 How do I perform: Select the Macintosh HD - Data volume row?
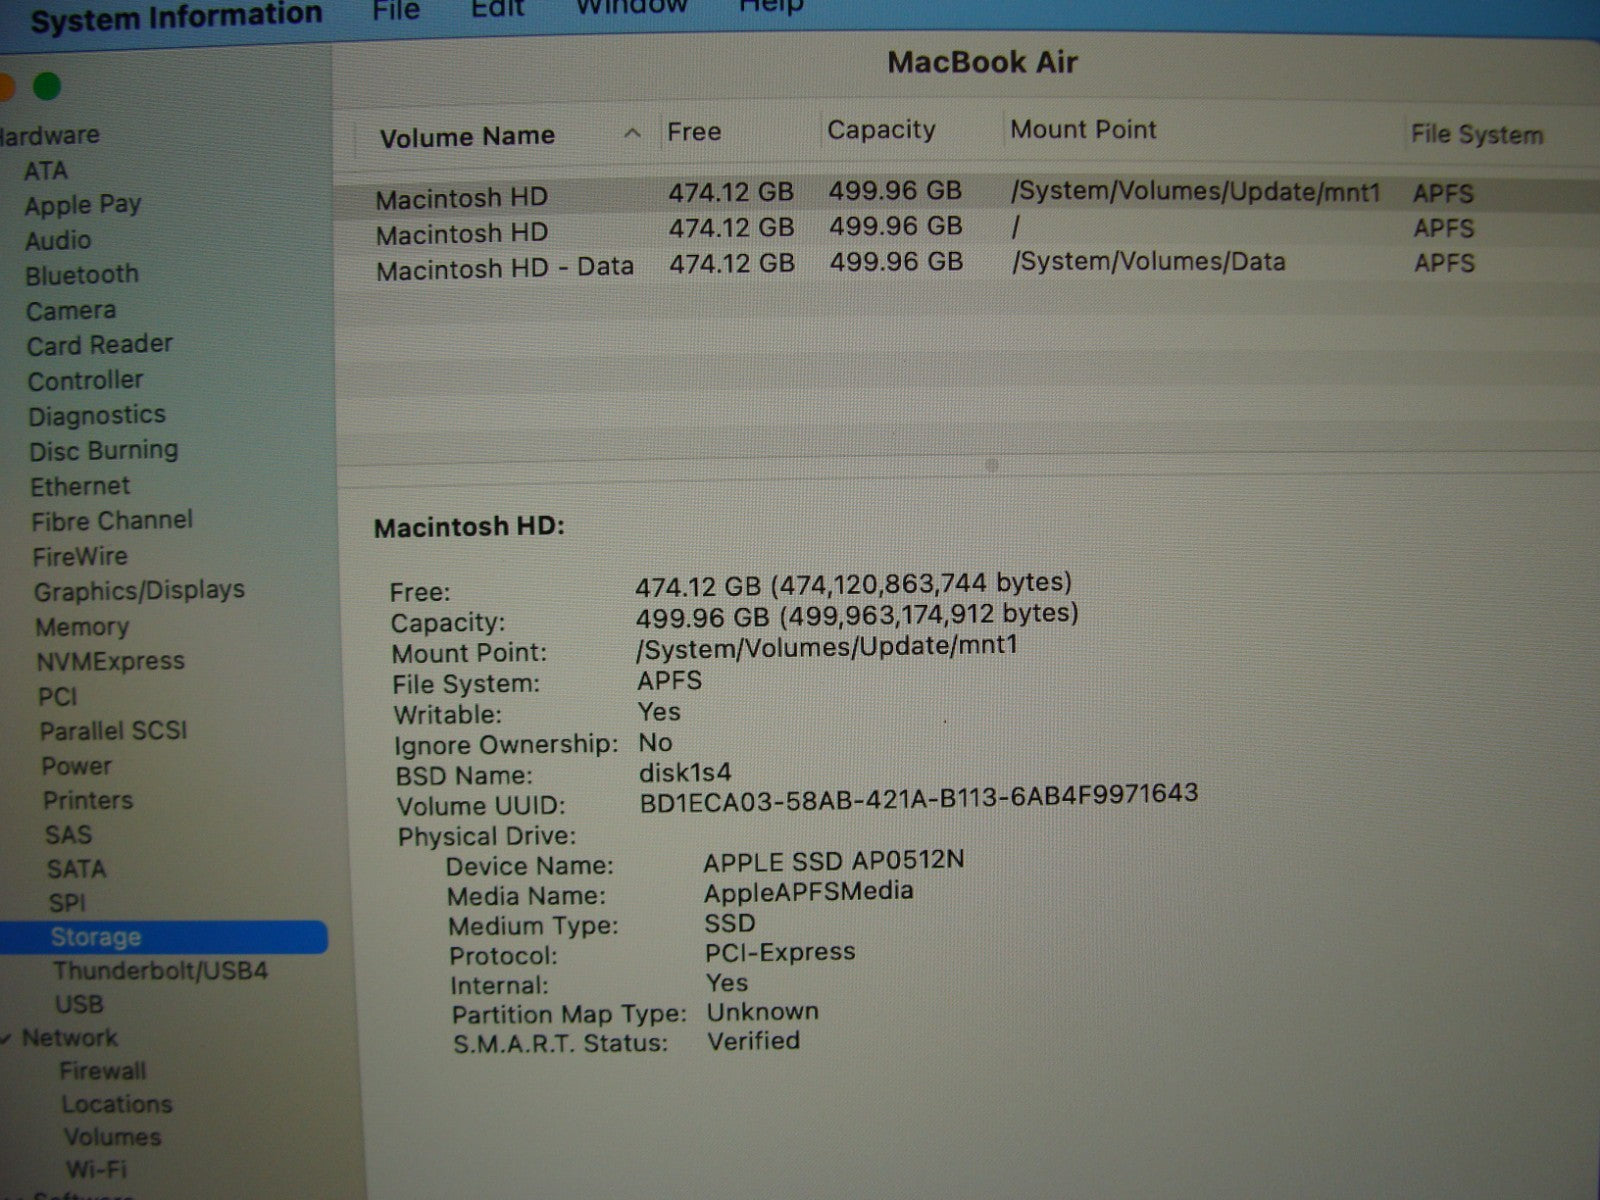(504, 269)
